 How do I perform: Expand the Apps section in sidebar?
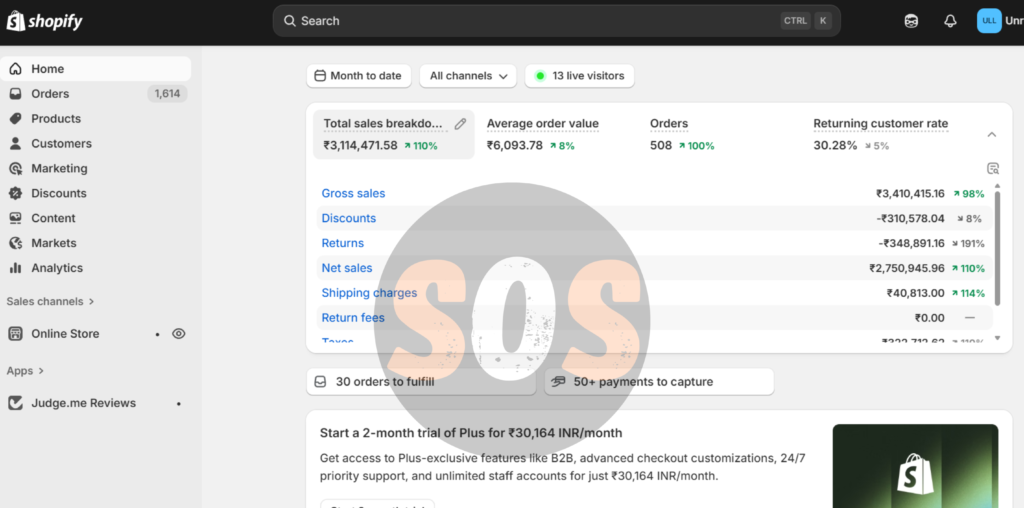(x=25, y=370)
